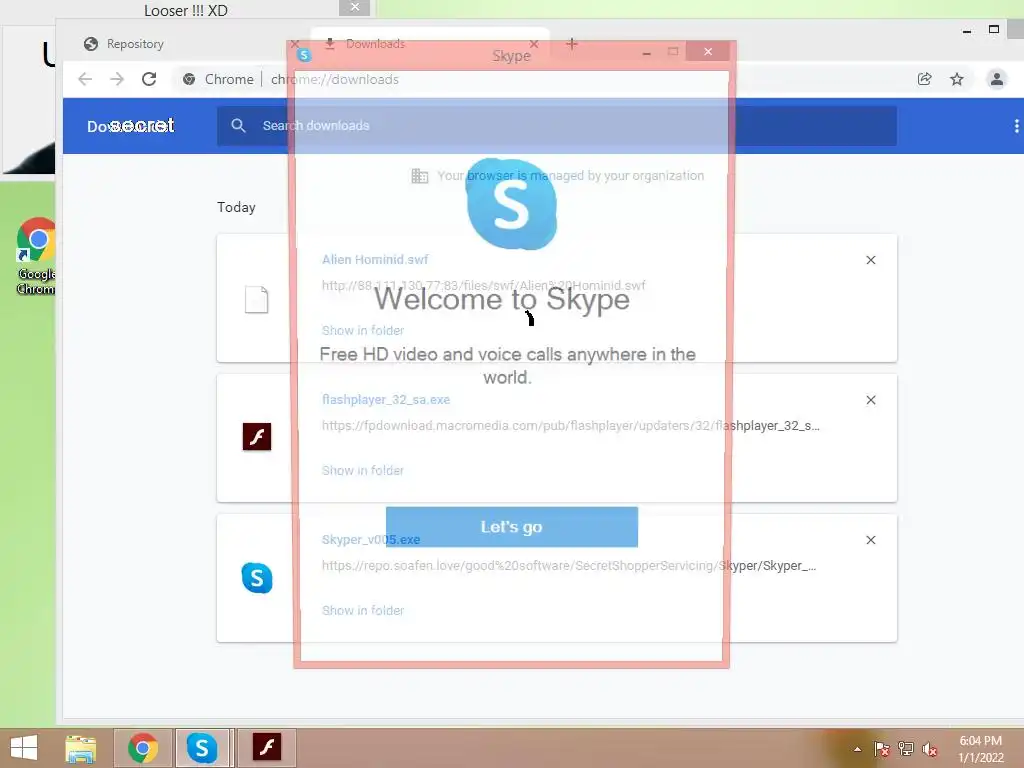Remove Skyper_v005.exe from downloads list
The width and height of the screenshot is (1024, 768).
(x=871, y=540)
